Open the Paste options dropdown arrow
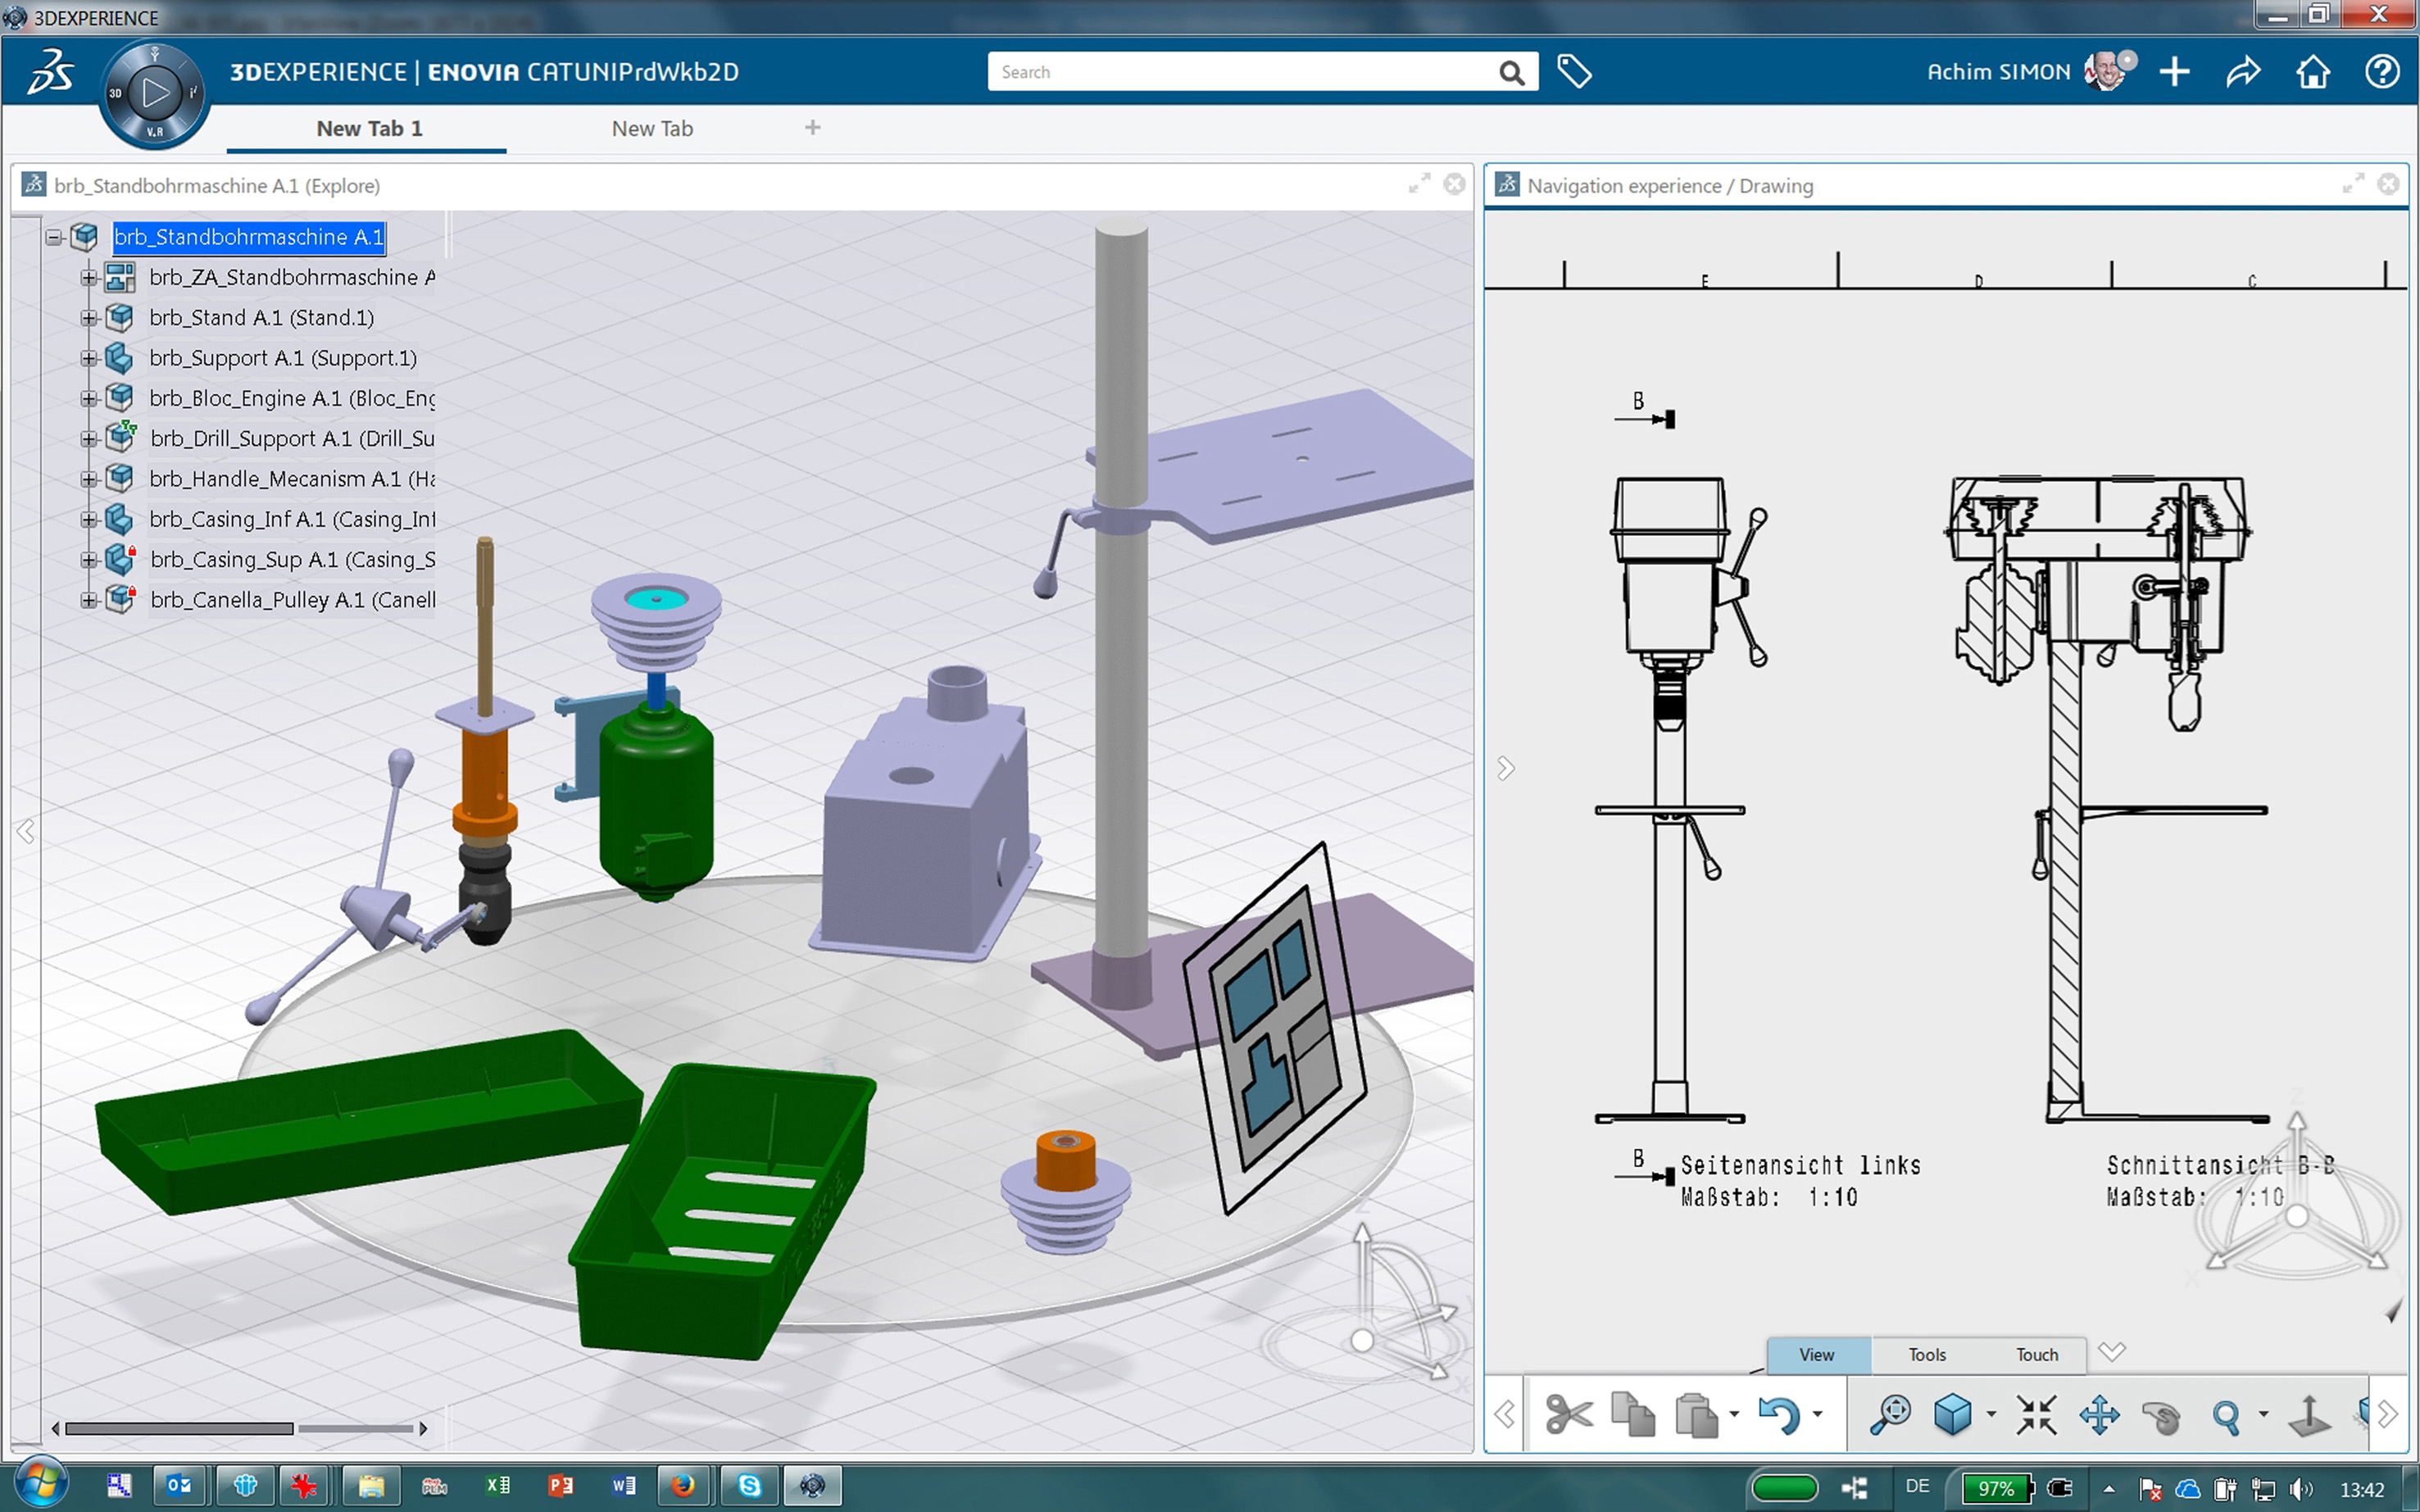This screenshot has width=2420, height=1512. coord(1734,1414)
